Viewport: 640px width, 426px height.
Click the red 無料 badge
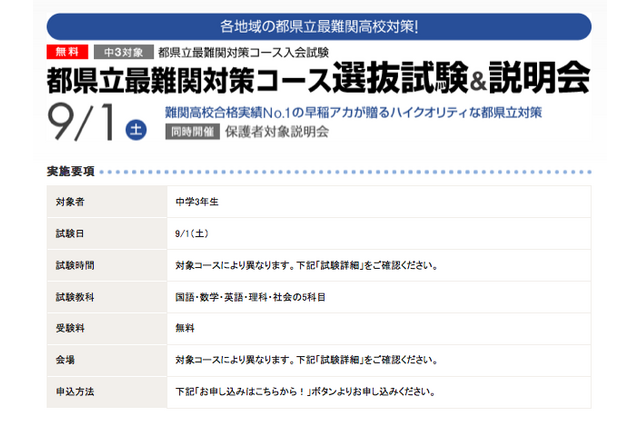67,52
